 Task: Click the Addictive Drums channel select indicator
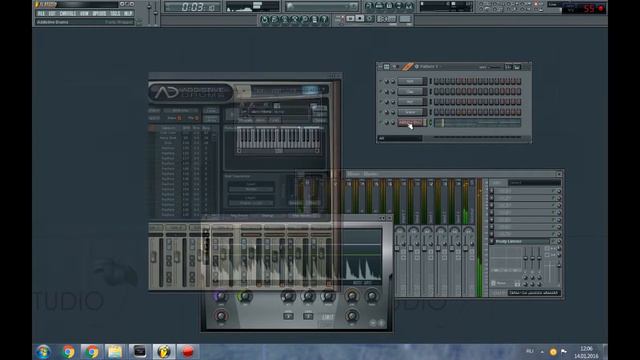[x=430, y=122]
